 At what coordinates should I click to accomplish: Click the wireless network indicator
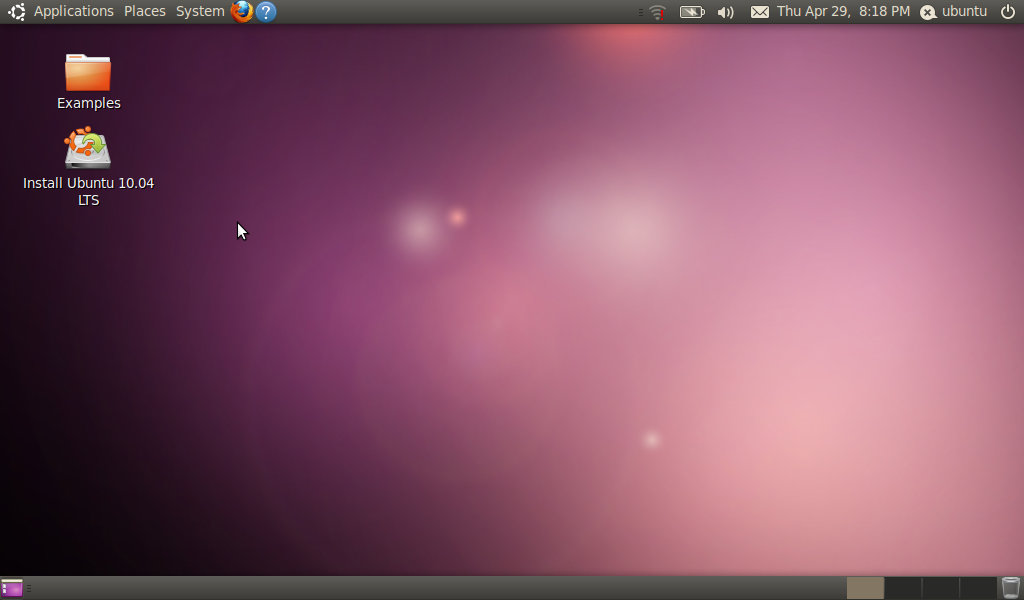pos(656,12)
